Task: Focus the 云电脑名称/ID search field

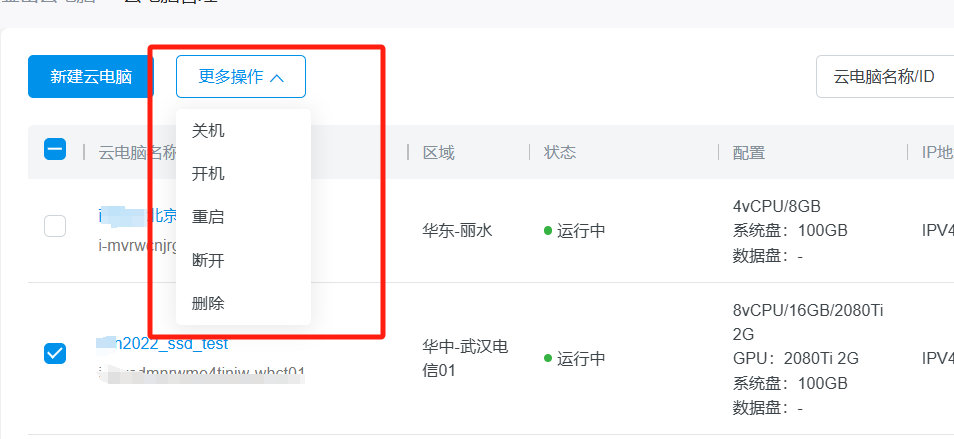Action: tap(884, 77)
